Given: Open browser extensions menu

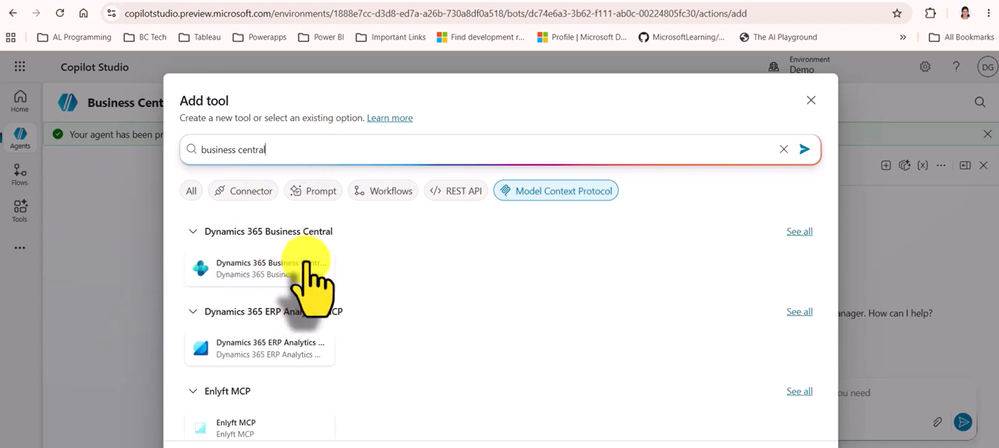Looking at the screenshot, I should pyautogui.click(x=930, y=13).
